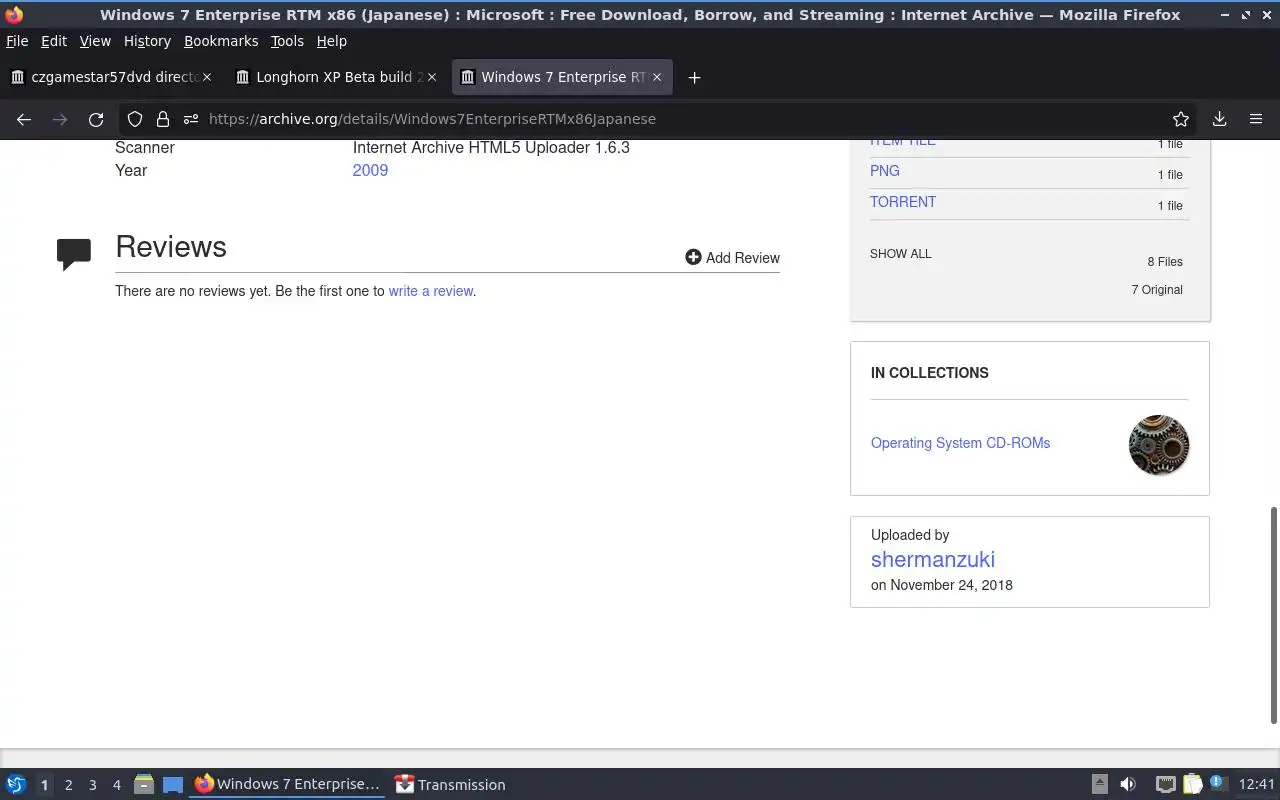Close the Longhorn XP Beta tab
The width and height of the screenshot is (1280, 800).
point(432,77)
